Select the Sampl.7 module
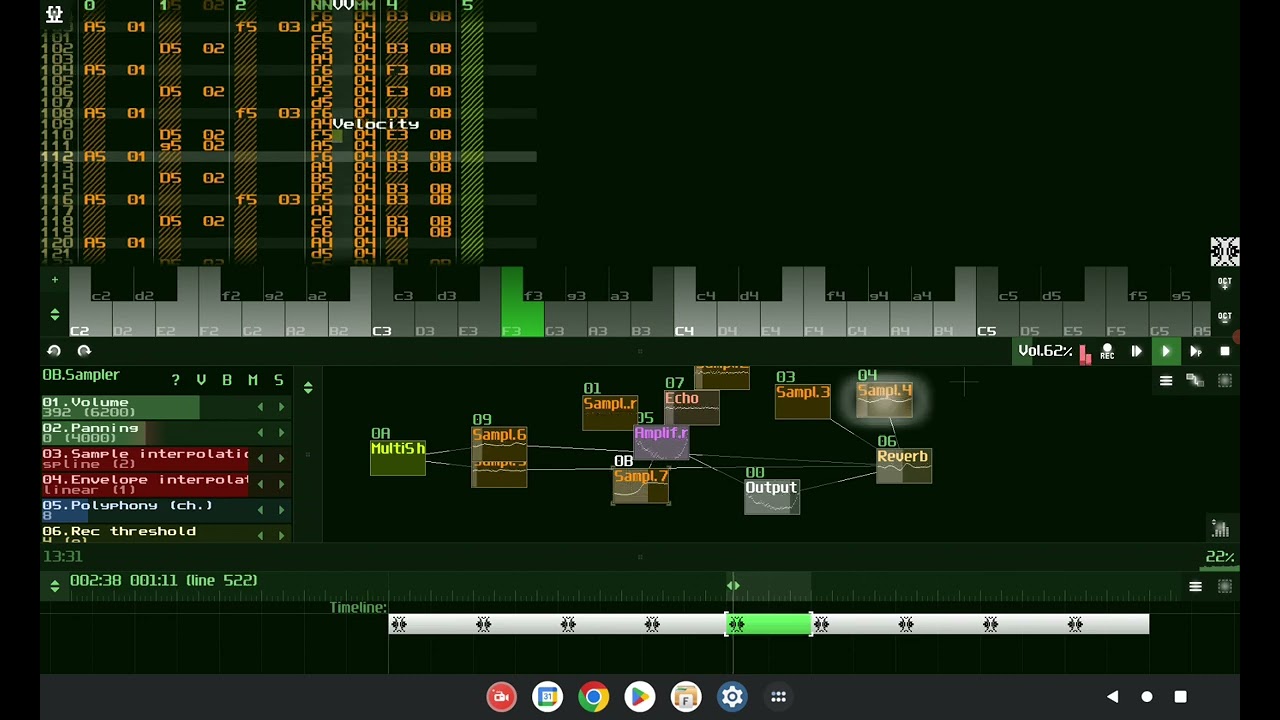The width and height of the screenshot is (1280, 720). [641, 486]
